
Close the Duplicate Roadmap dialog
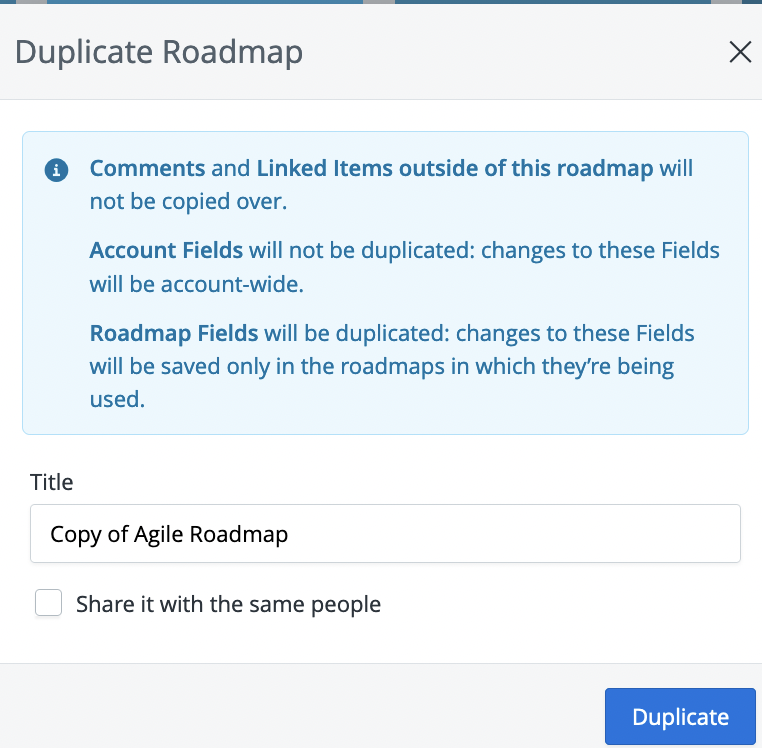(x=740, y=52)
